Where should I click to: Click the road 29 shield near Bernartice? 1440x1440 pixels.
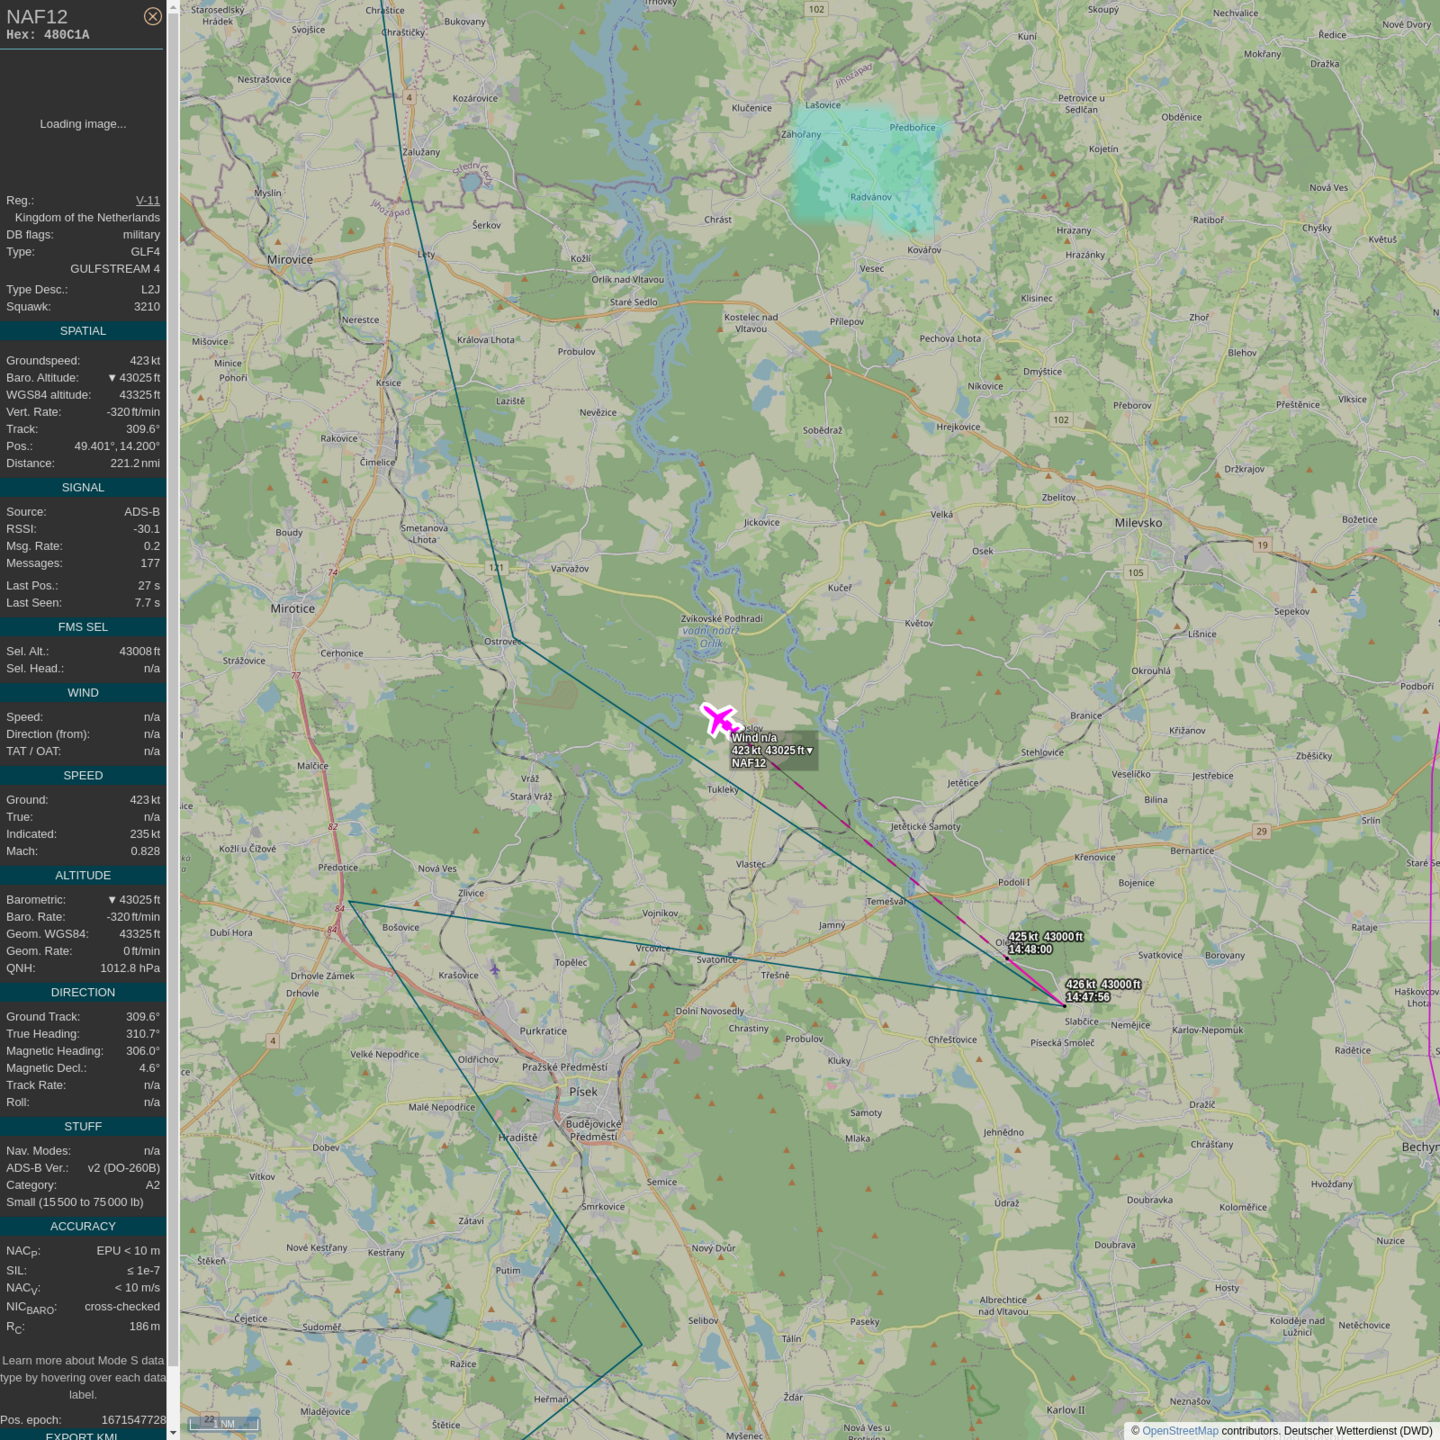click(1261, 831)
